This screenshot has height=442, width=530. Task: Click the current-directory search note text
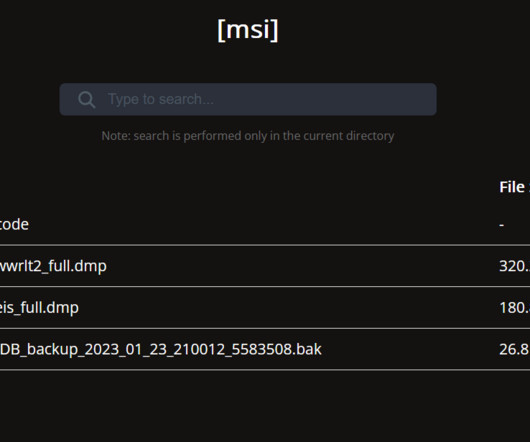coord(248,136)
